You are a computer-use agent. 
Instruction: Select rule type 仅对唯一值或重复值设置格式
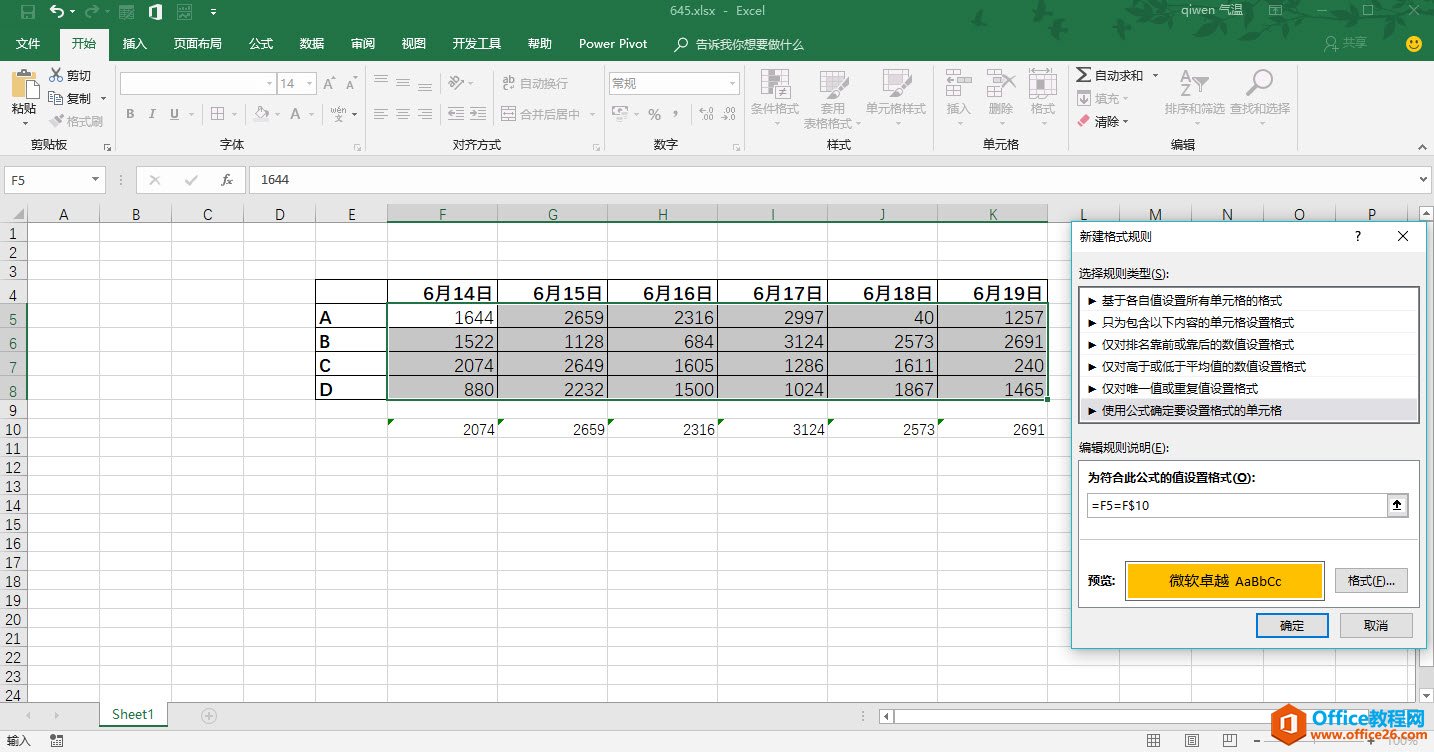(x=1249, y=388)
